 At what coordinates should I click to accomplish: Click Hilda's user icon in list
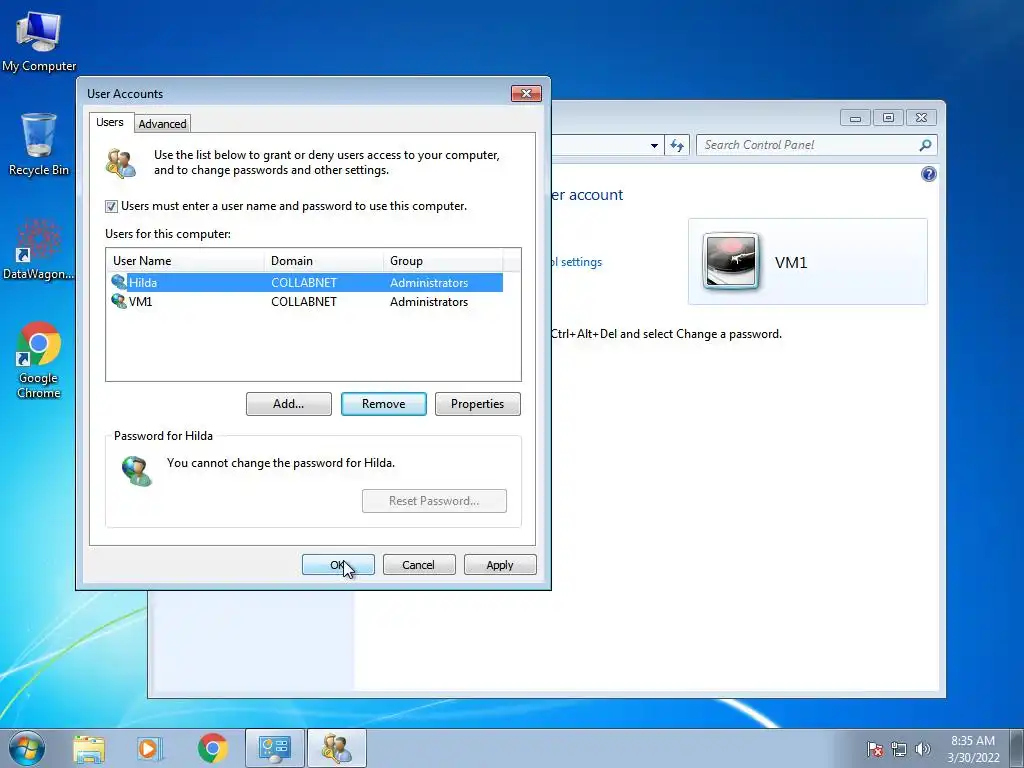tap(119, 282)
